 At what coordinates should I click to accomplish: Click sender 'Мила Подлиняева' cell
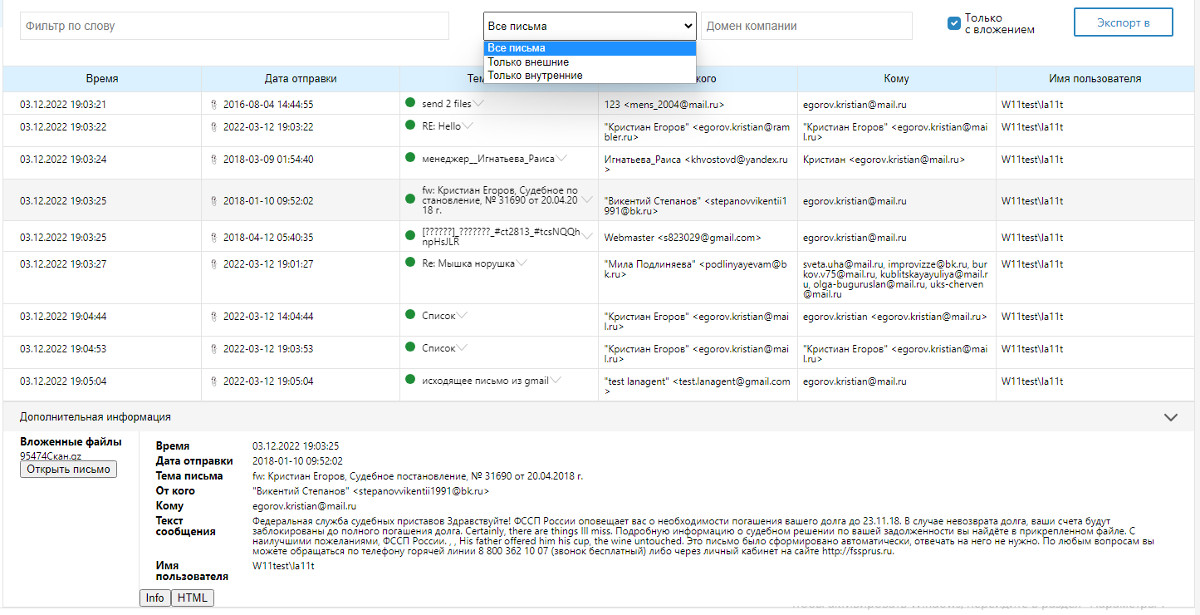[x=697, y=269]
